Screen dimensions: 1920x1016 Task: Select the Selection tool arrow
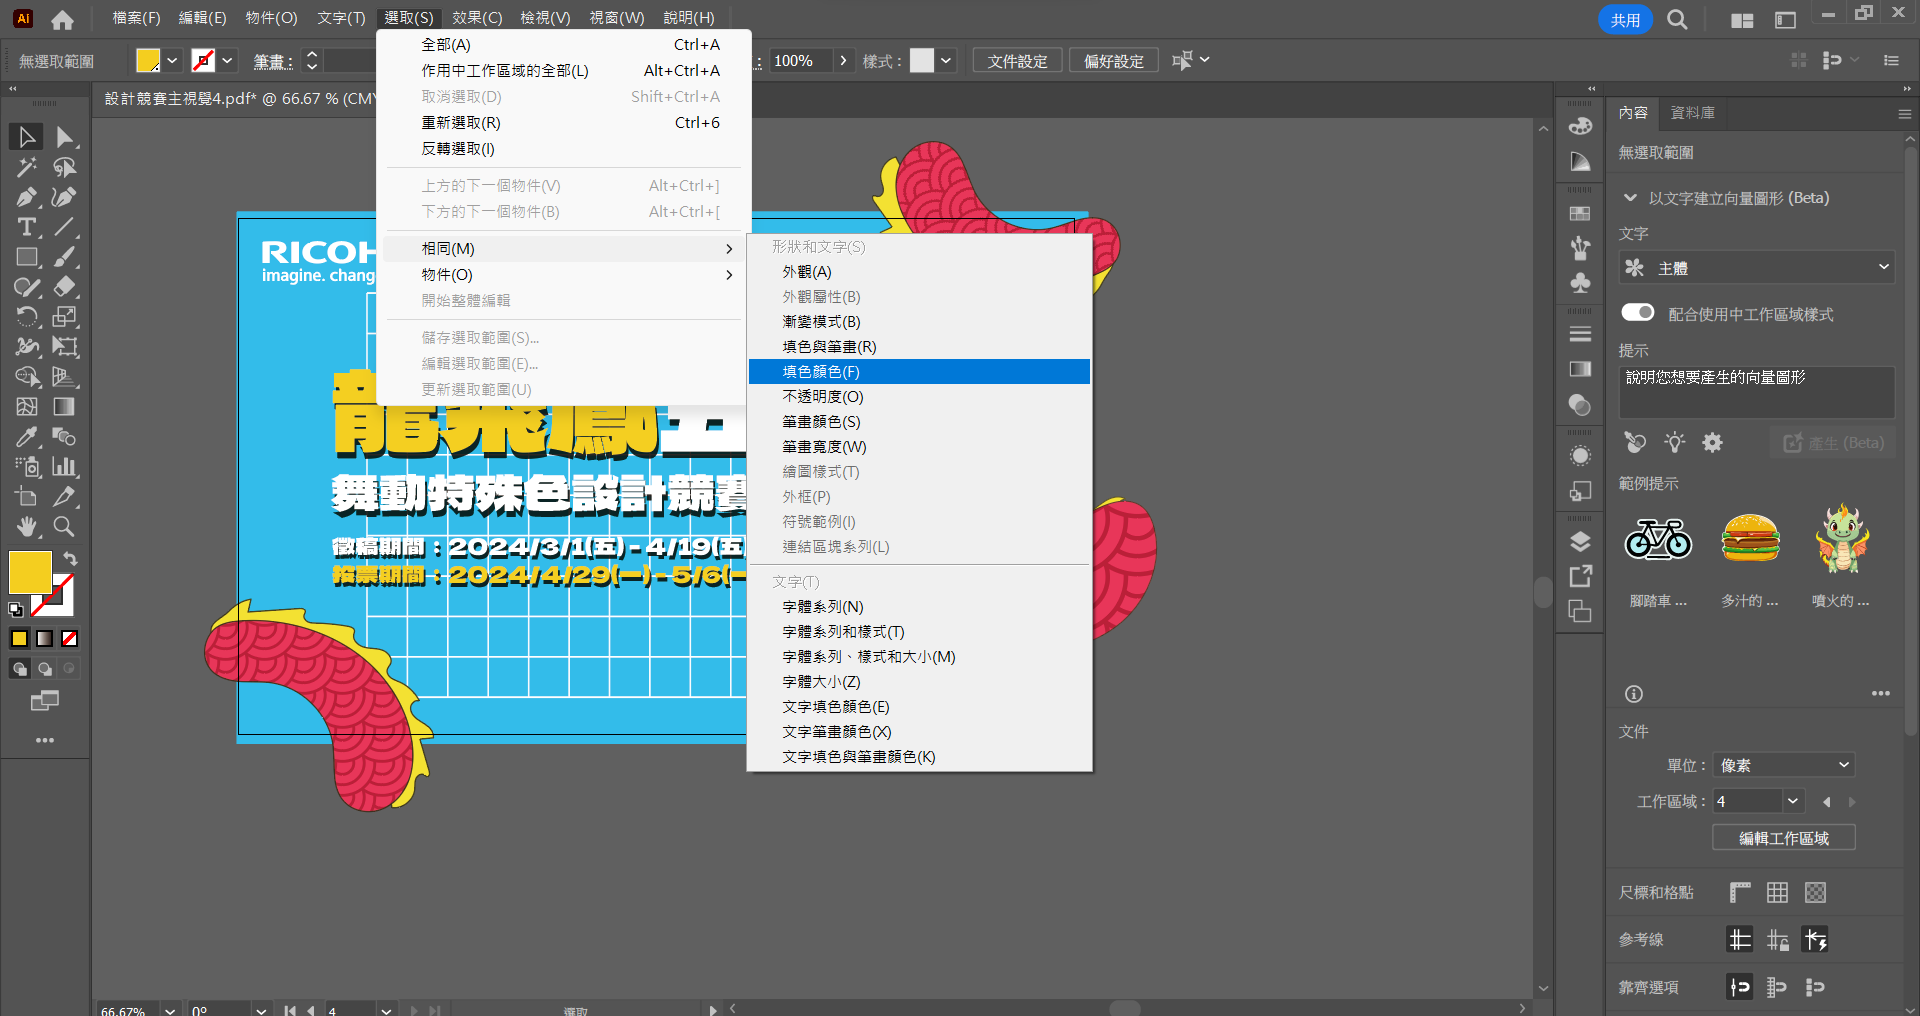(27, 137)
